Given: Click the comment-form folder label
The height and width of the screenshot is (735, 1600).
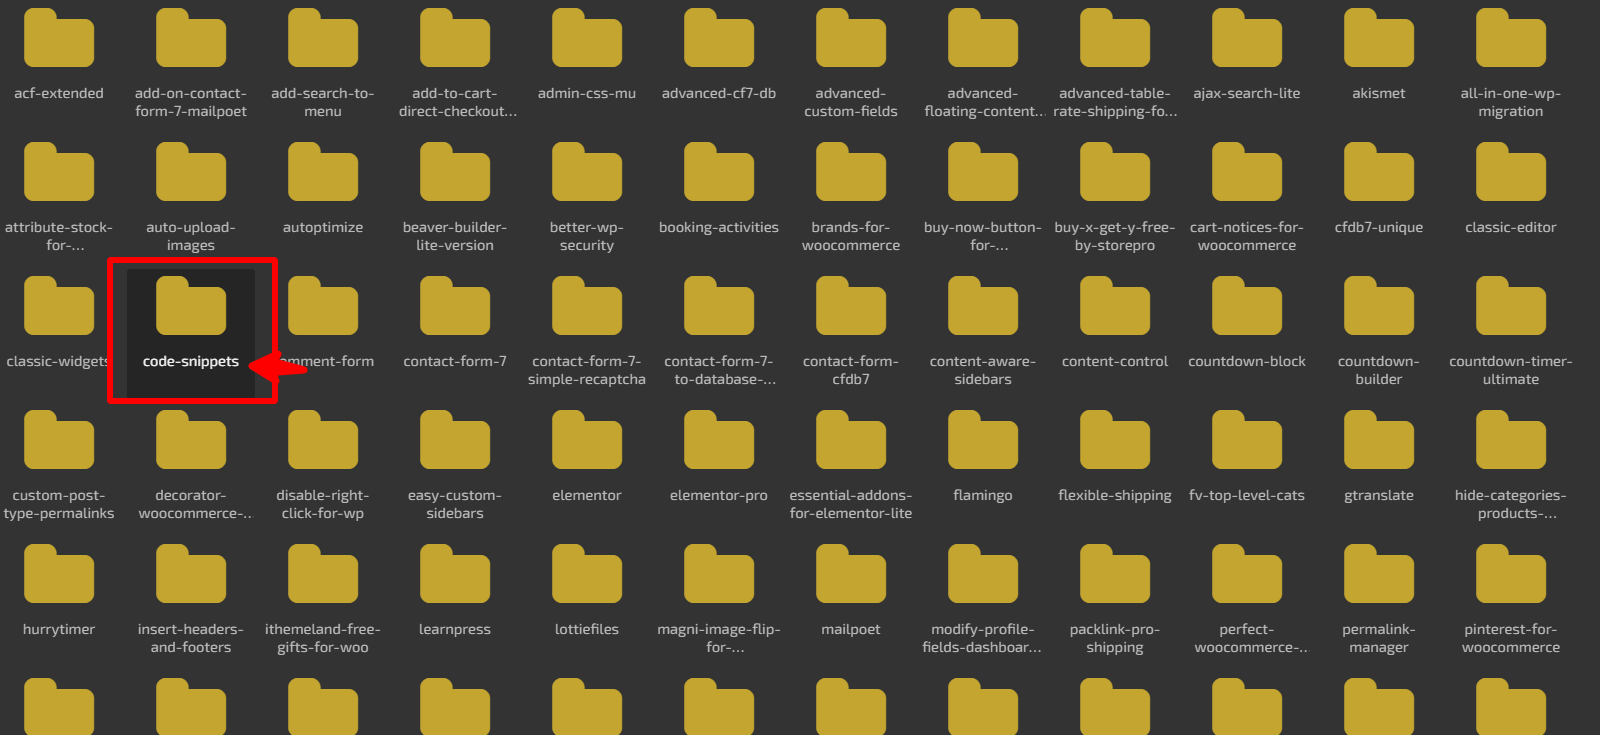Looking at the screenshot, I should pos(327,361).
